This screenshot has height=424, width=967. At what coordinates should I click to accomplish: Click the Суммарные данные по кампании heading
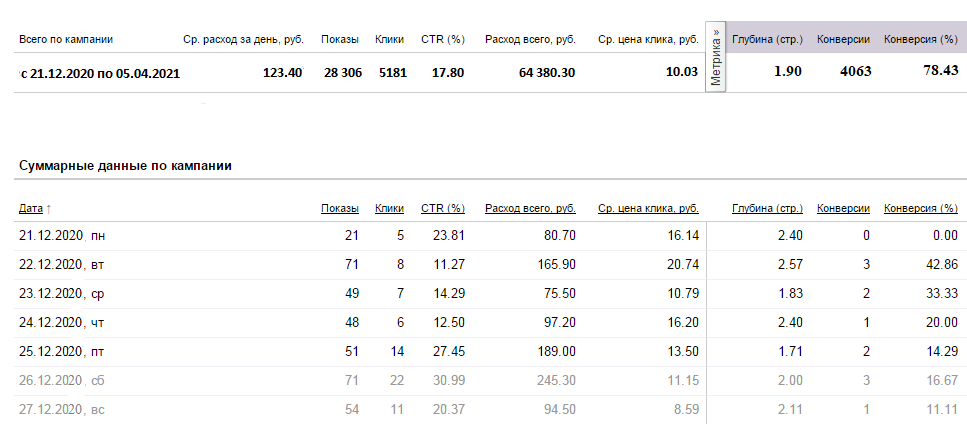tap(126, 166)
